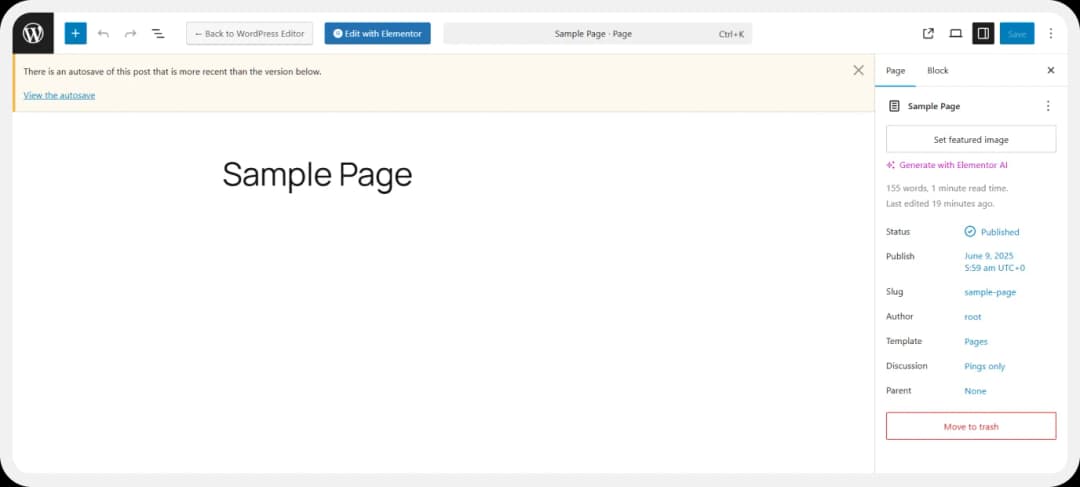Go back to WordPress Editor
Screen dimensions: 1080x487
[x=249, y=33]
